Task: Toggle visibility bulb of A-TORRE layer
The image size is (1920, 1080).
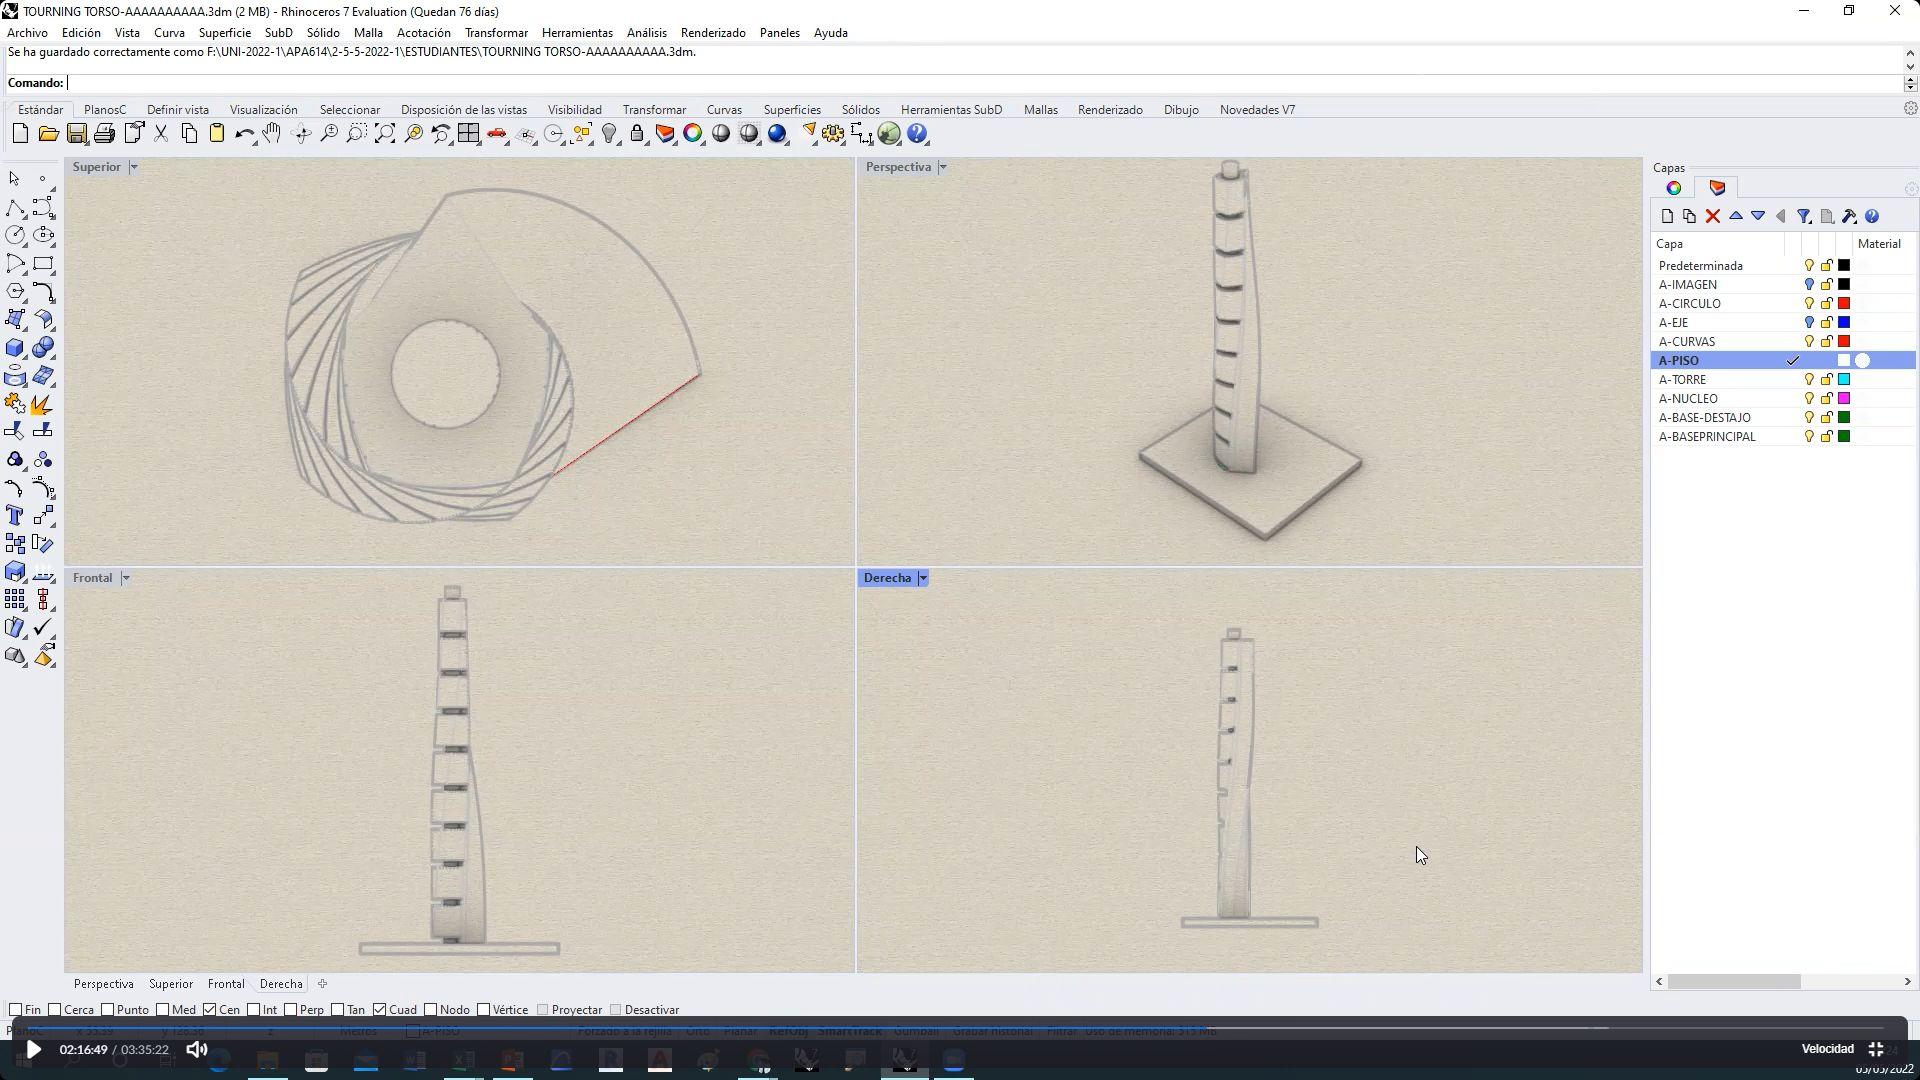Action: (x=1809, y=380)
